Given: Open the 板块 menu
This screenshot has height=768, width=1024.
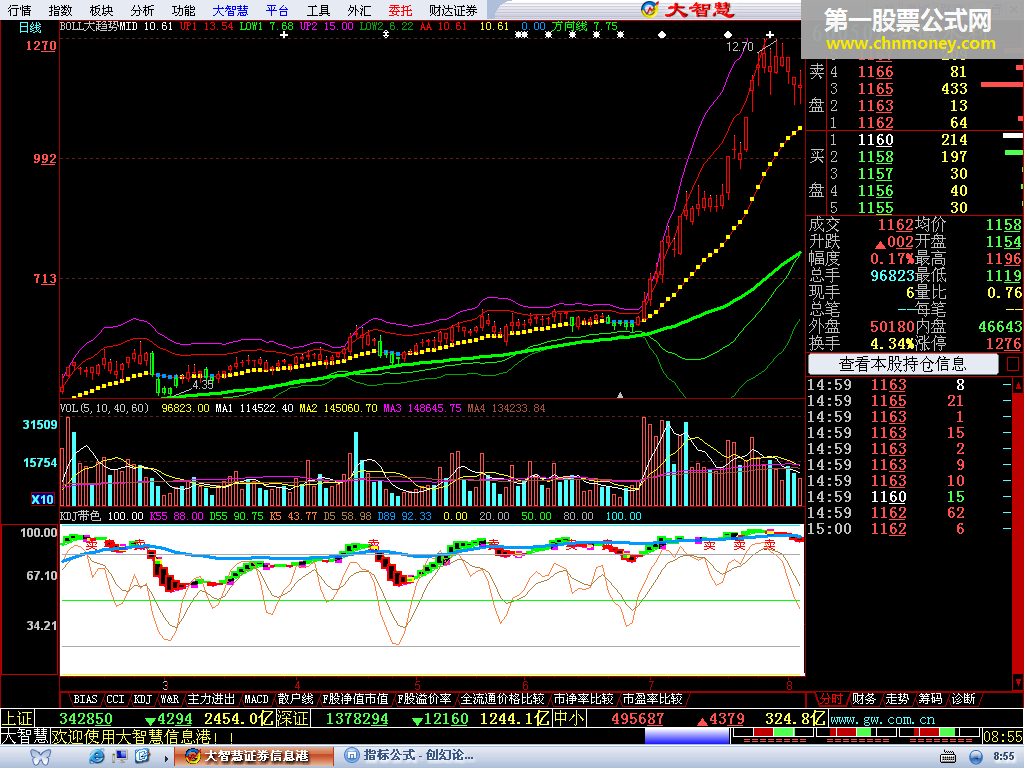Looking at the screenshot, I should 101,10.
